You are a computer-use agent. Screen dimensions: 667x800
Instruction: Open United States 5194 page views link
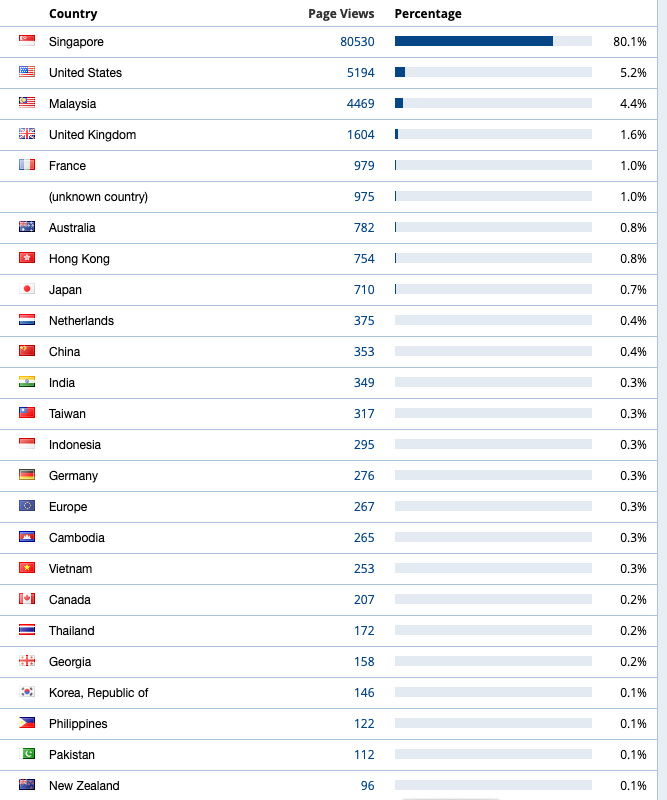click(x=360, y=73)
